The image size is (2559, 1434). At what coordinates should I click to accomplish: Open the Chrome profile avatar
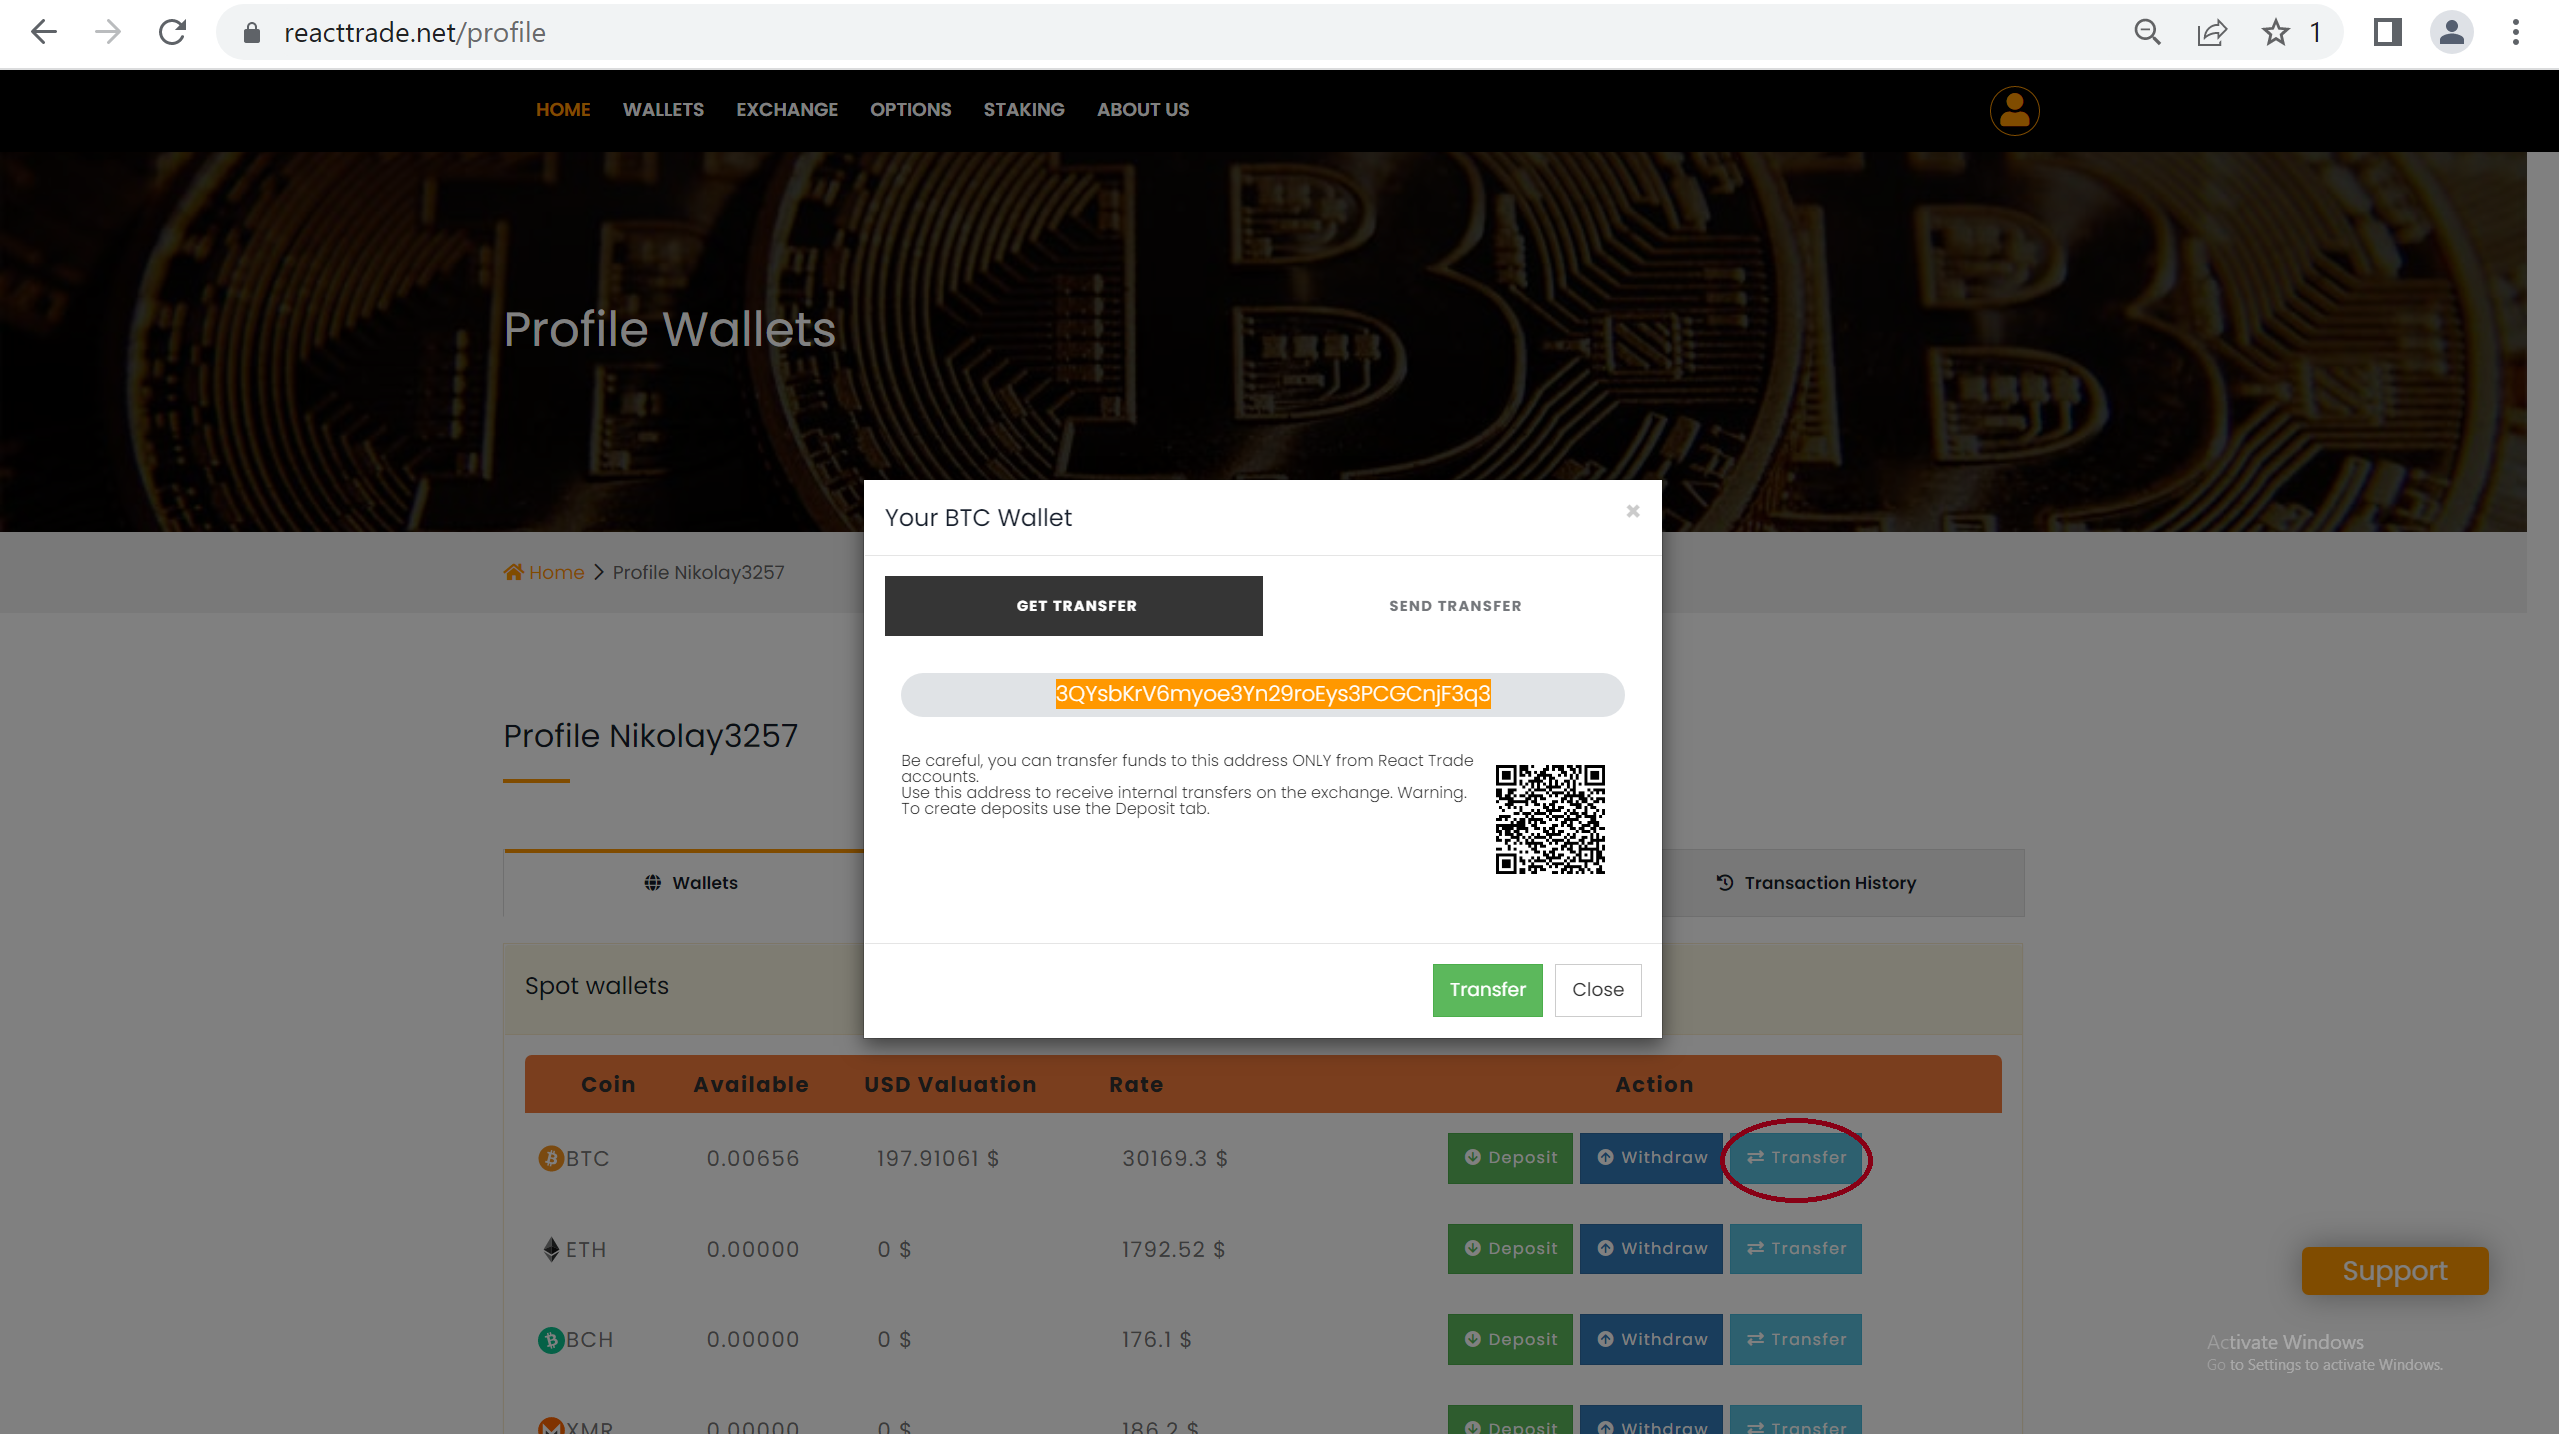2451,33
